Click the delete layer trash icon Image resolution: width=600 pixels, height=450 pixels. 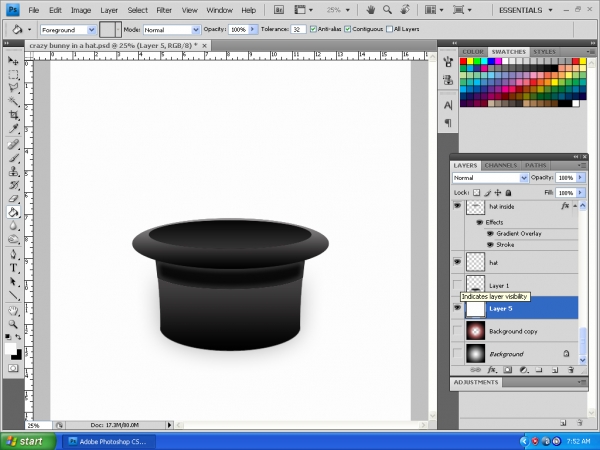(571, 370)
